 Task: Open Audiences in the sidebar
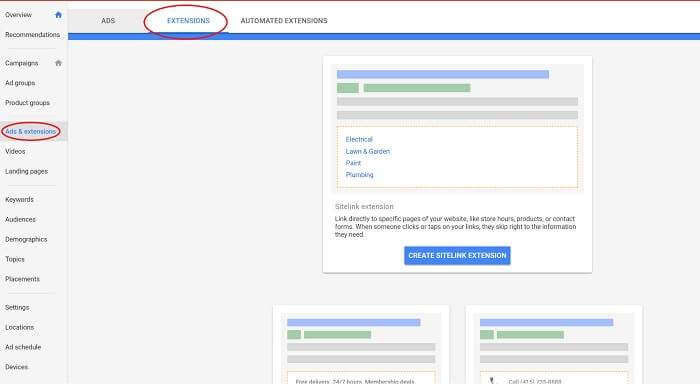(x=20, y=219)
